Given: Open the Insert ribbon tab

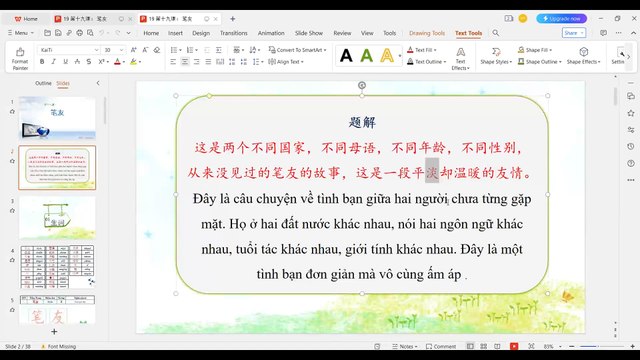Looking at the screenshot, I should point(175,33).
